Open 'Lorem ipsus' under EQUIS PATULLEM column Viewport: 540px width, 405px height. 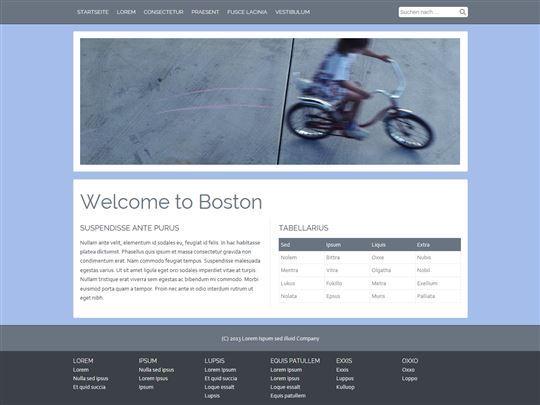(285, 378)
